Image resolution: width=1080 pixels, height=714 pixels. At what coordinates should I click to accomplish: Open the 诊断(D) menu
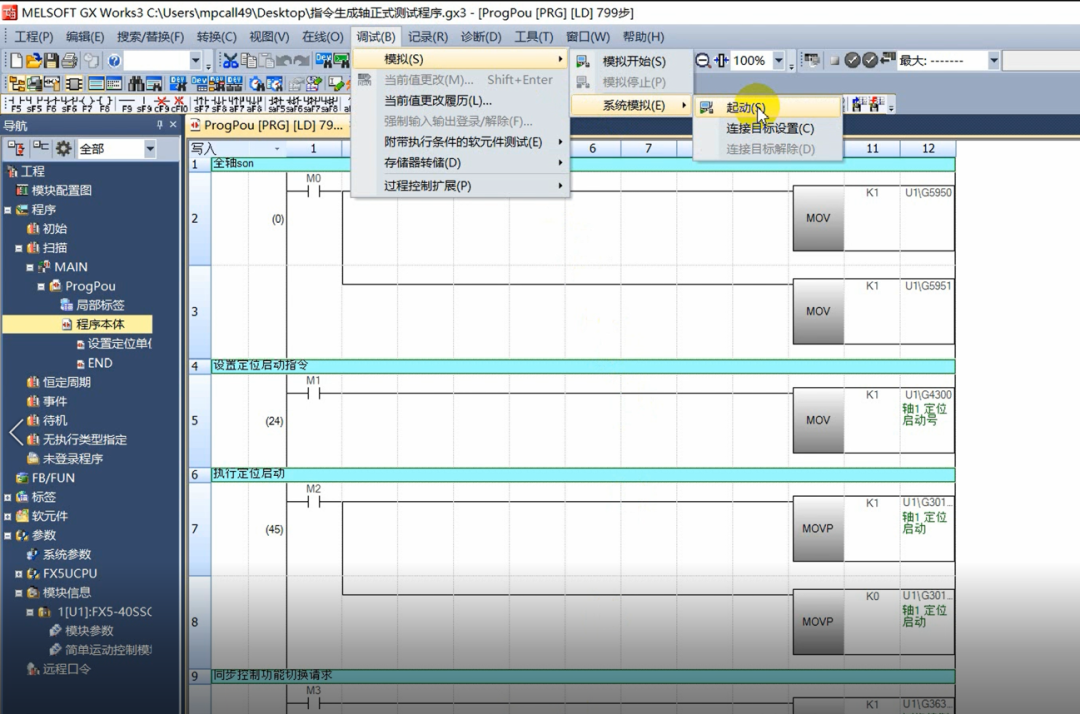click(481, 37)
